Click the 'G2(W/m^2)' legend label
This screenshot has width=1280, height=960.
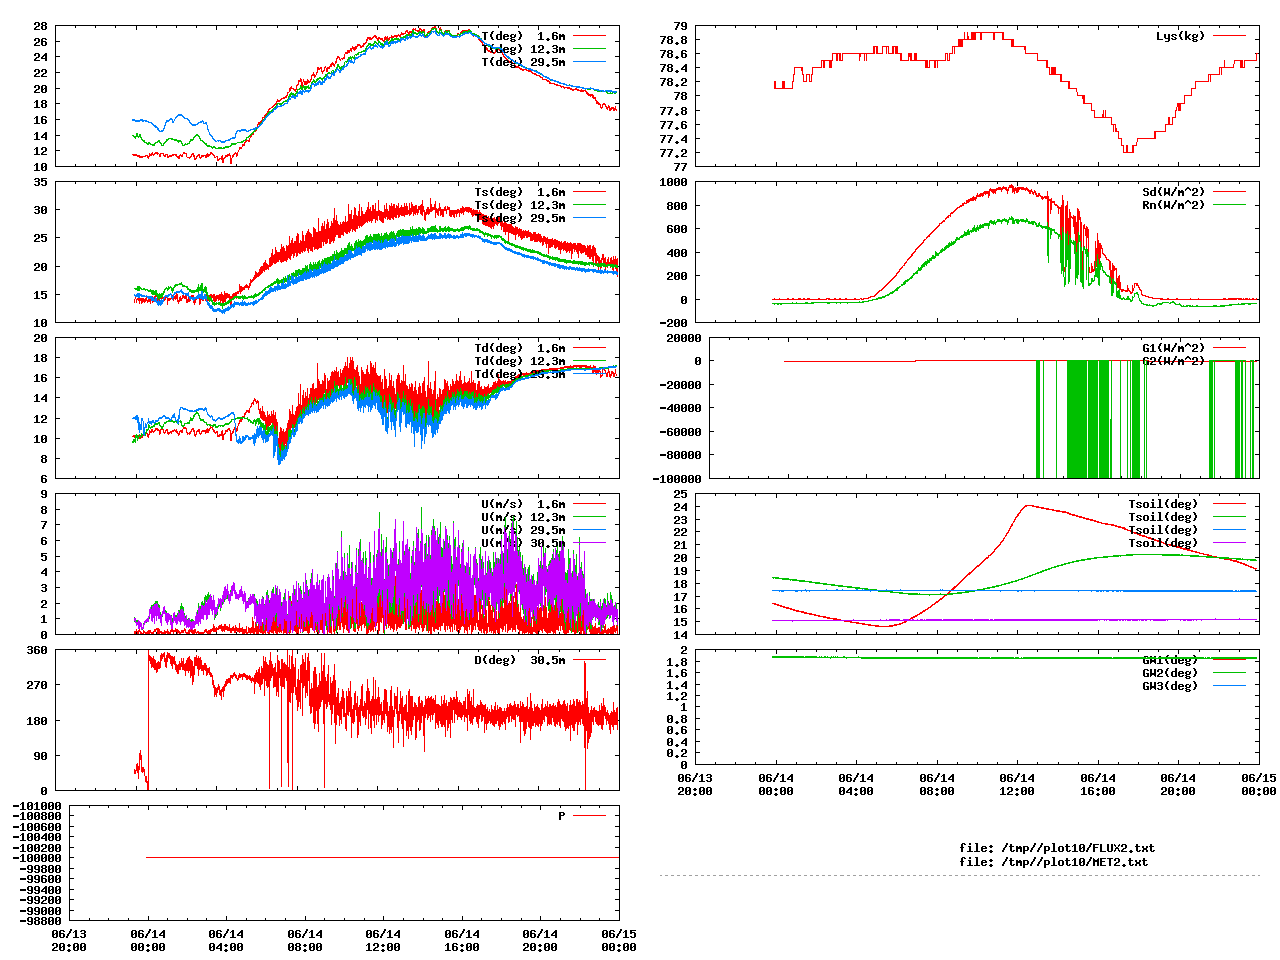point(1173,361)
